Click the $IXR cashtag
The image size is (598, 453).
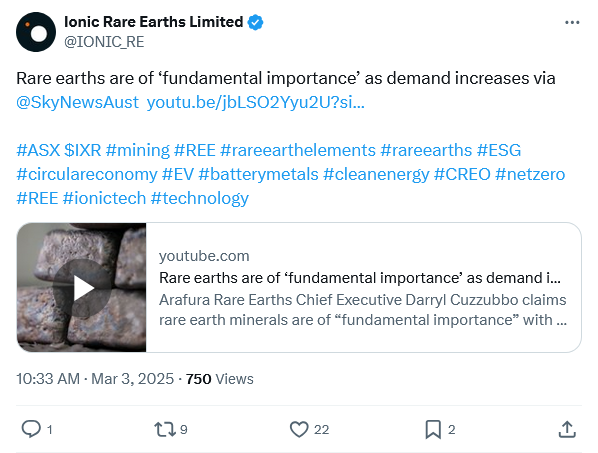[83, 150]
